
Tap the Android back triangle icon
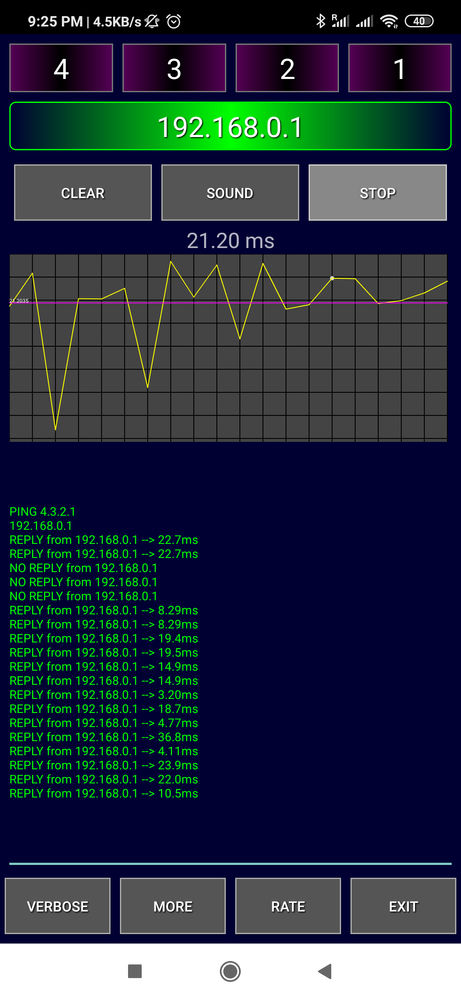tap(325, 971)
